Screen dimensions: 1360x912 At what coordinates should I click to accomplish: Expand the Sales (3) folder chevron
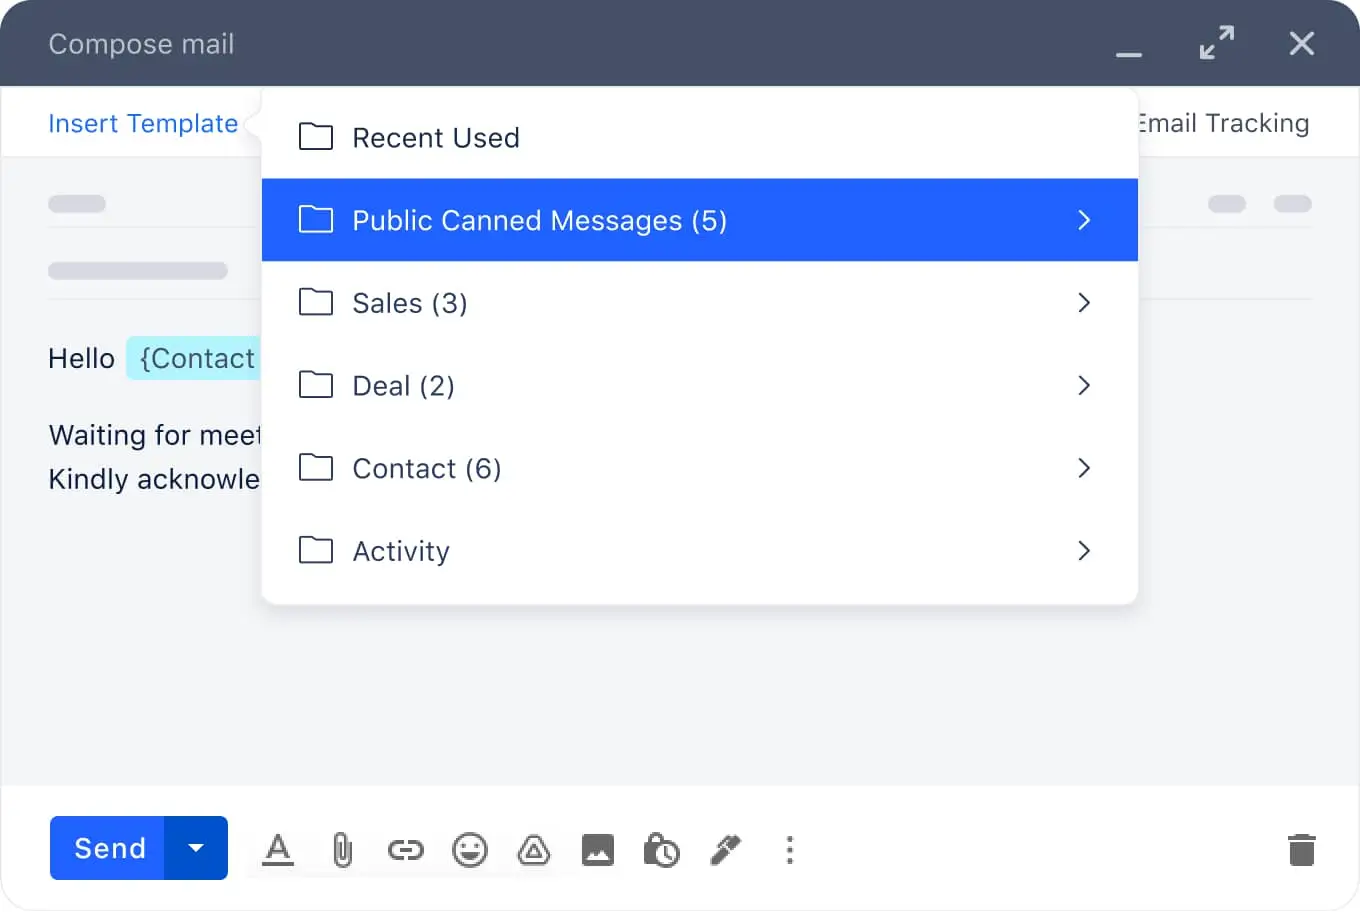(x=1083, y=303)
